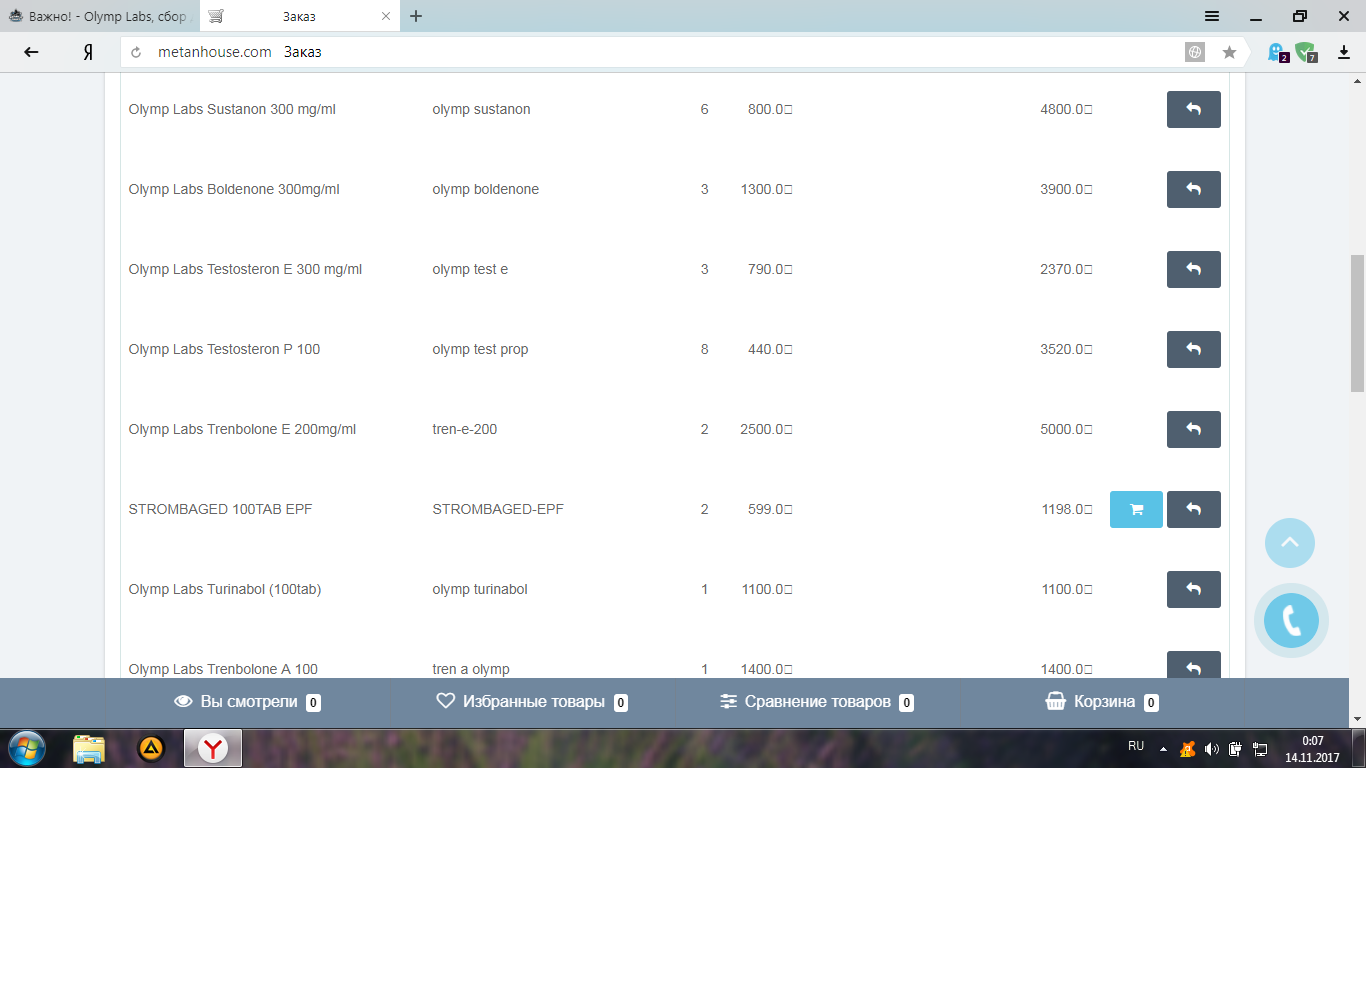Open a new browser tab with plus

click(x=416, y=16)
